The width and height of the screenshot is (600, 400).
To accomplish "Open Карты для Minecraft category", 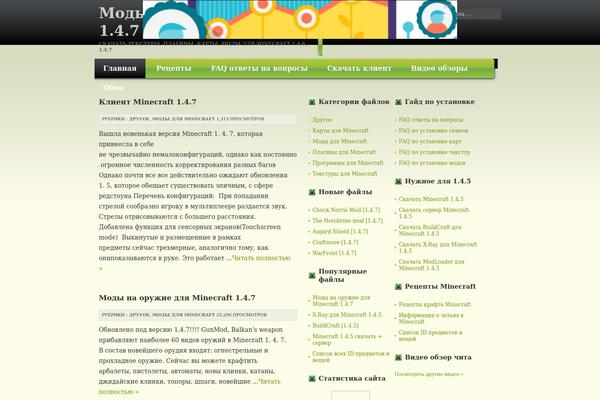I will pyautogui.click(x=340, y=131).
